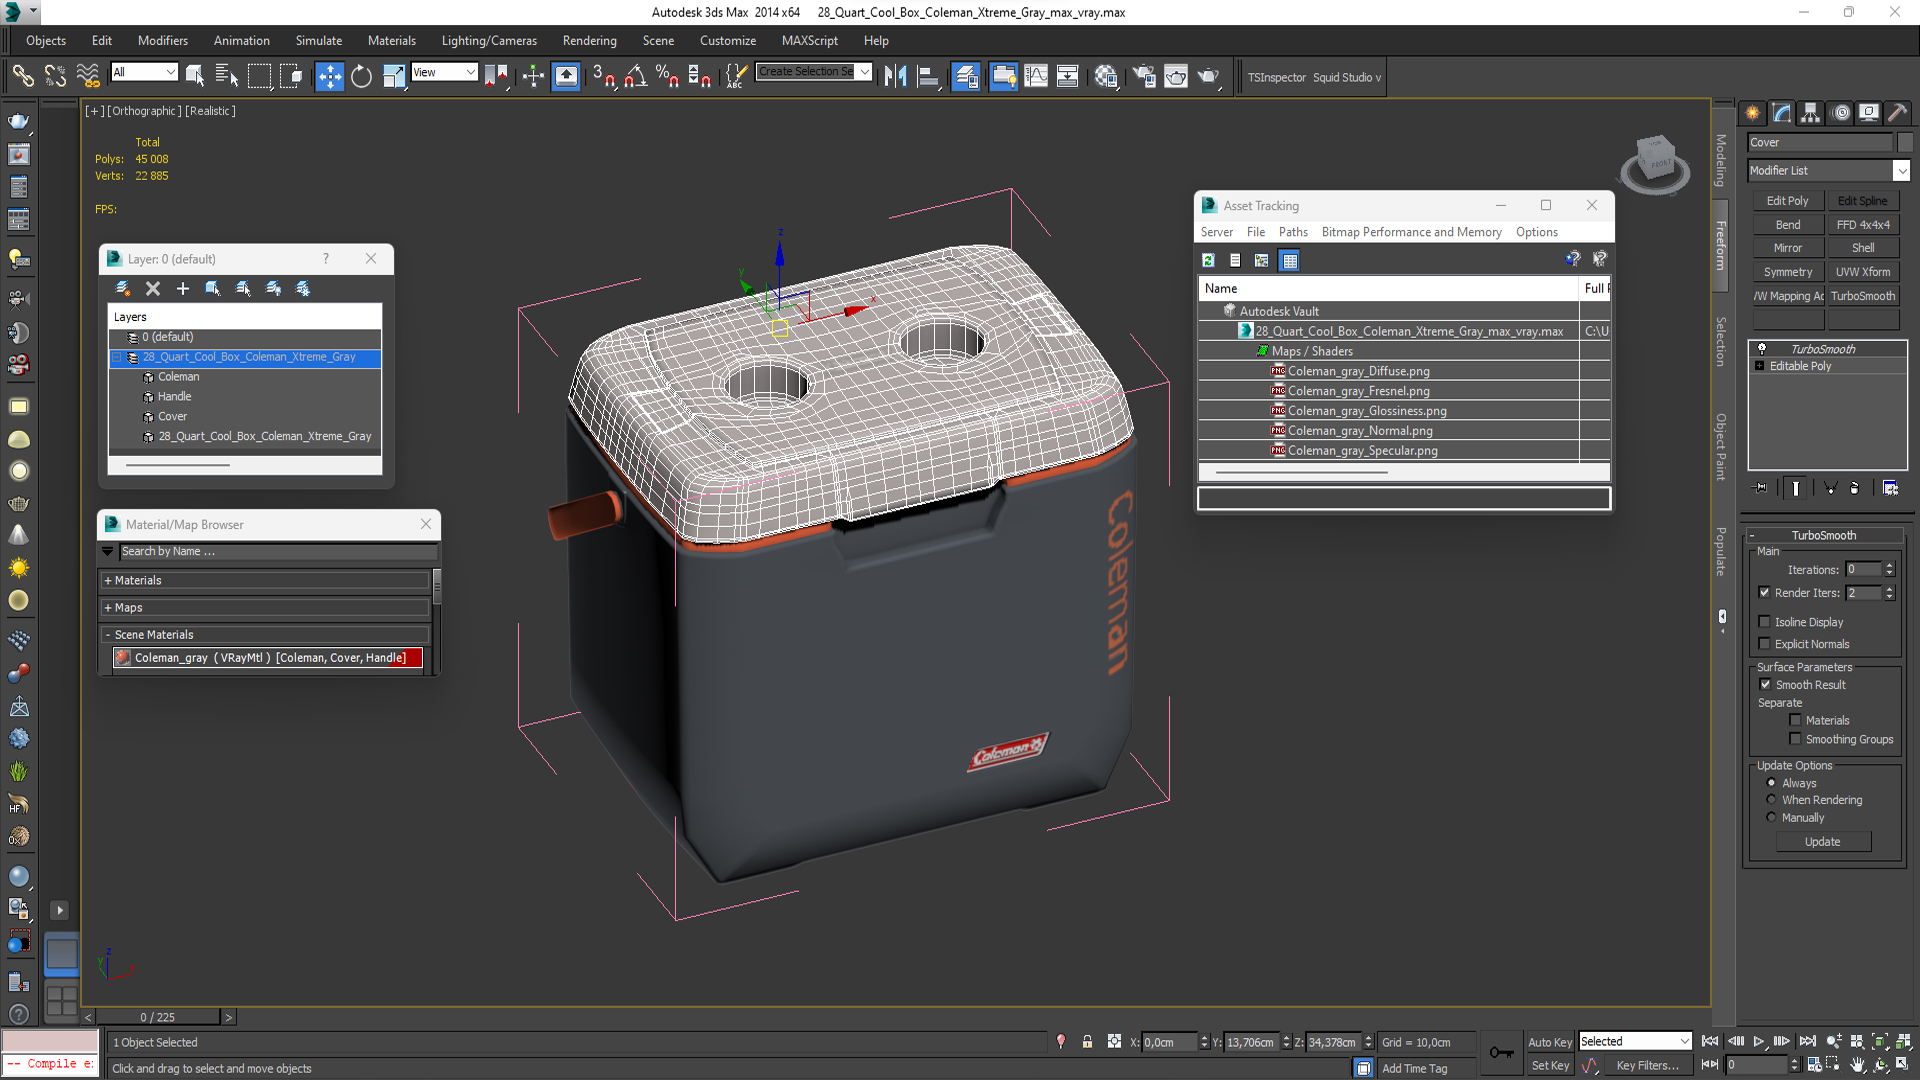The width and height of the screenshot is (1920, 1080).
Task: Select When Rendering update option
Action: pos(1771,800)
